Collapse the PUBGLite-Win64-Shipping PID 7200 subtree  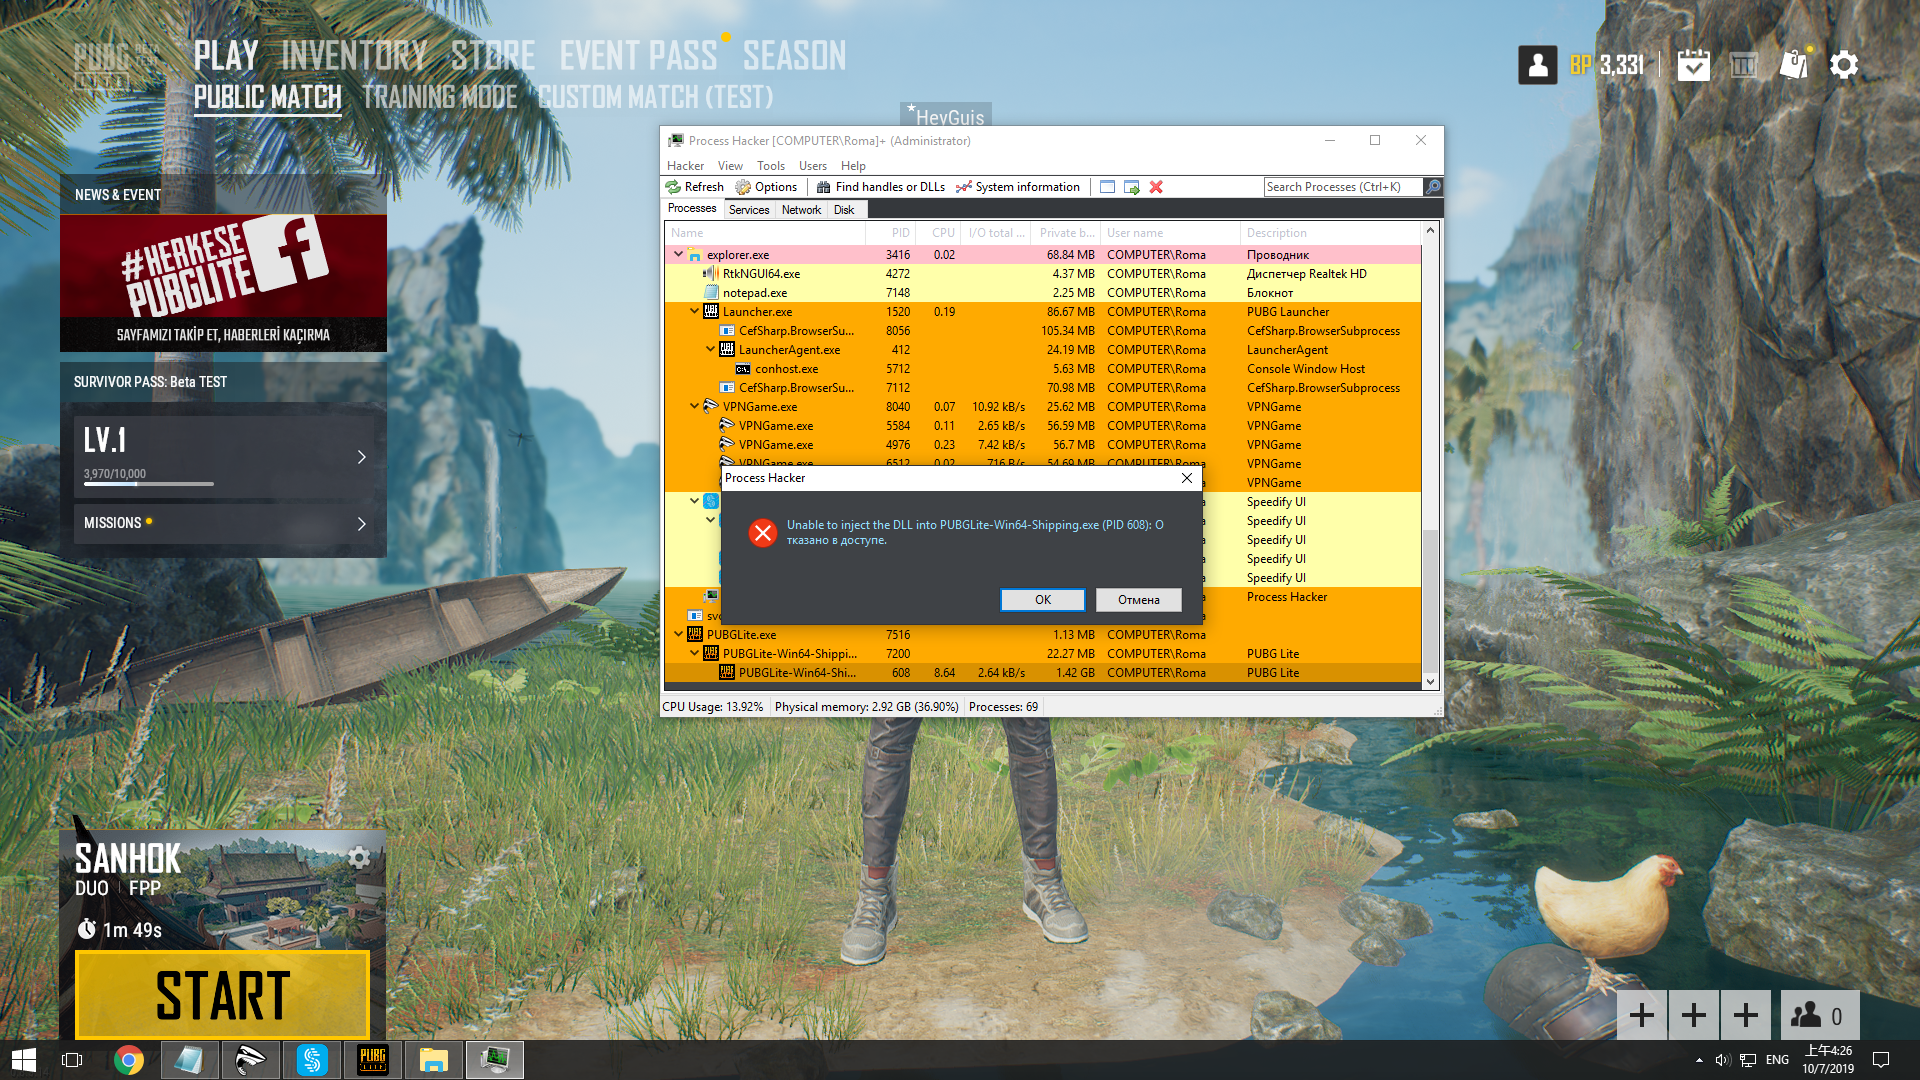pyautogui.click(x=694, y=653)
